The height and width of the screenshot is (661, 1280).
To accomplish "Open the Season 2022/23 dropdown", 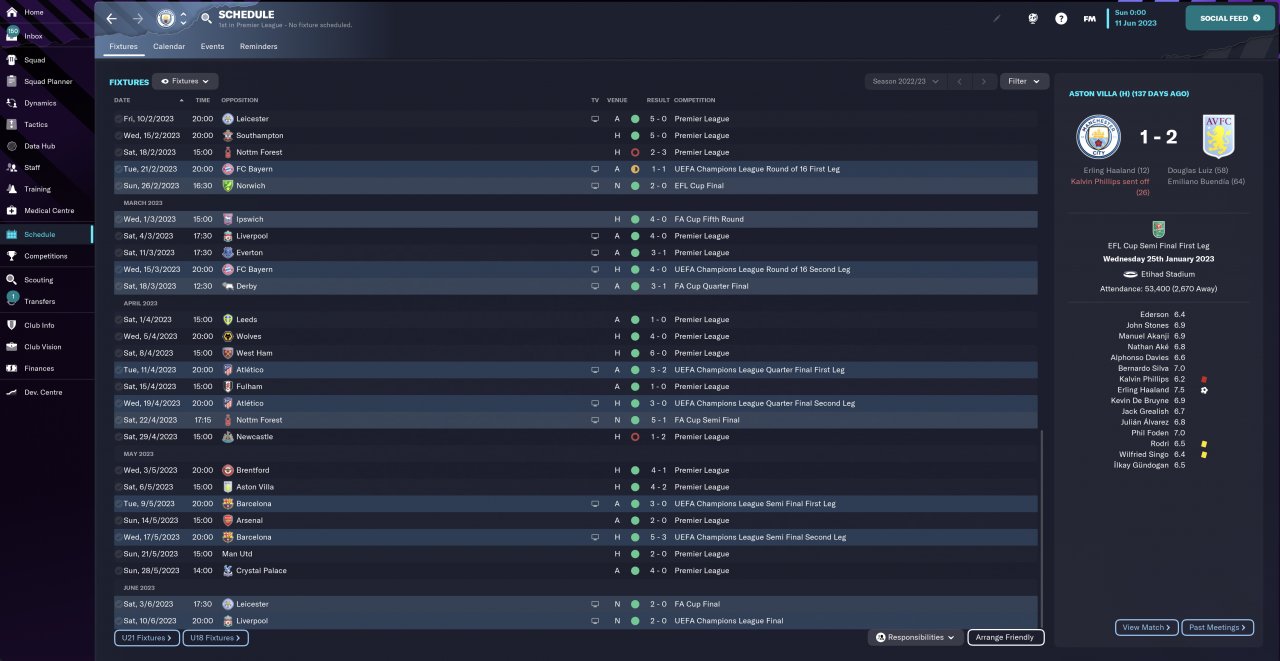I will tap(905, 81).
